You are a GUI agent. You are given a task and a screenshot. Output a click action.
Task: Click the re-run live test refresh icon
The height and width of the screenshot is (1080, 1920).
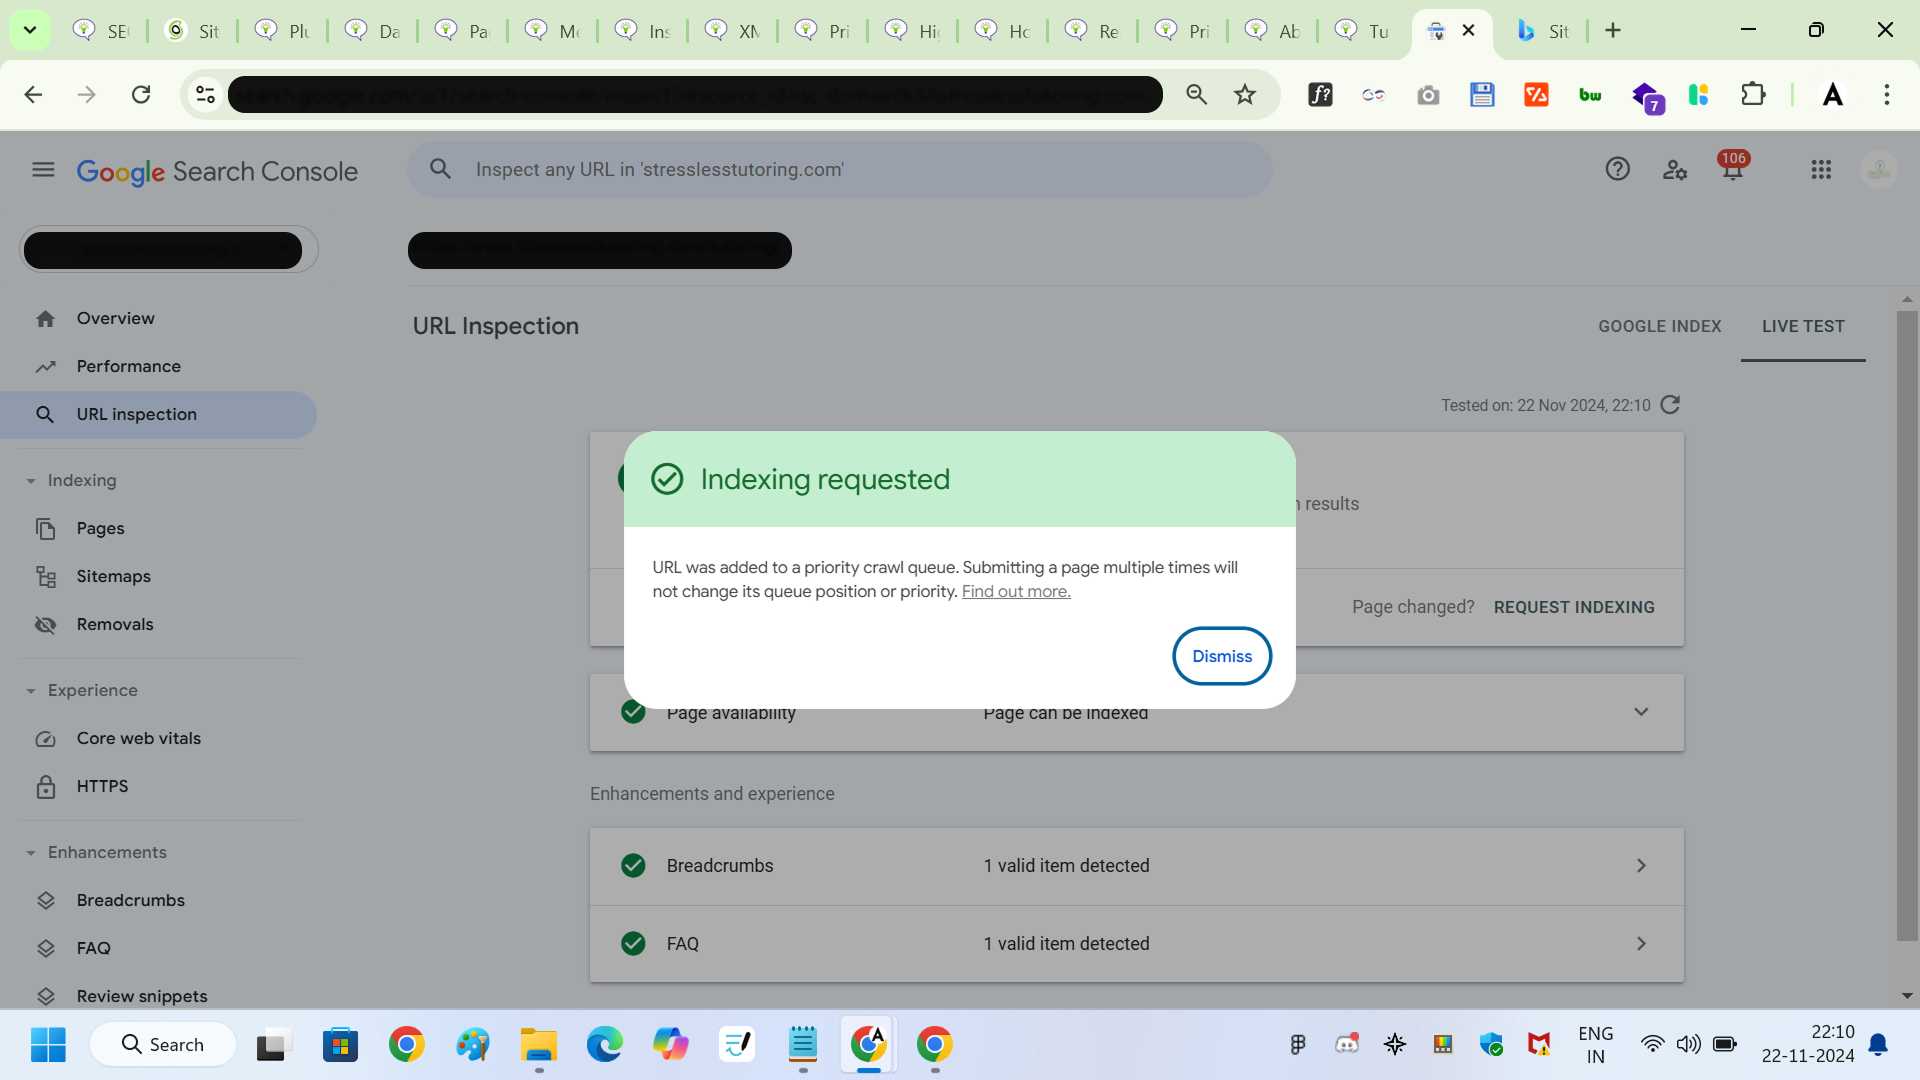click(1670, 405)
